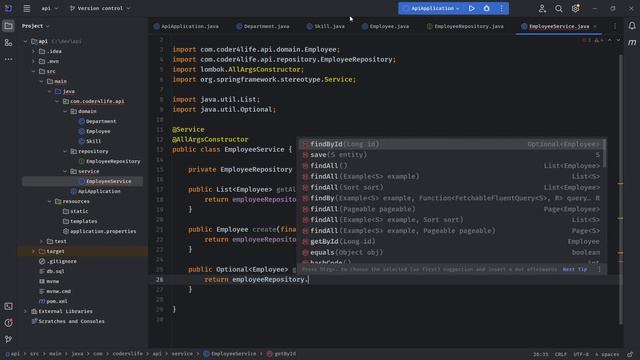Switch to Employee.java tab

point(385,26)
